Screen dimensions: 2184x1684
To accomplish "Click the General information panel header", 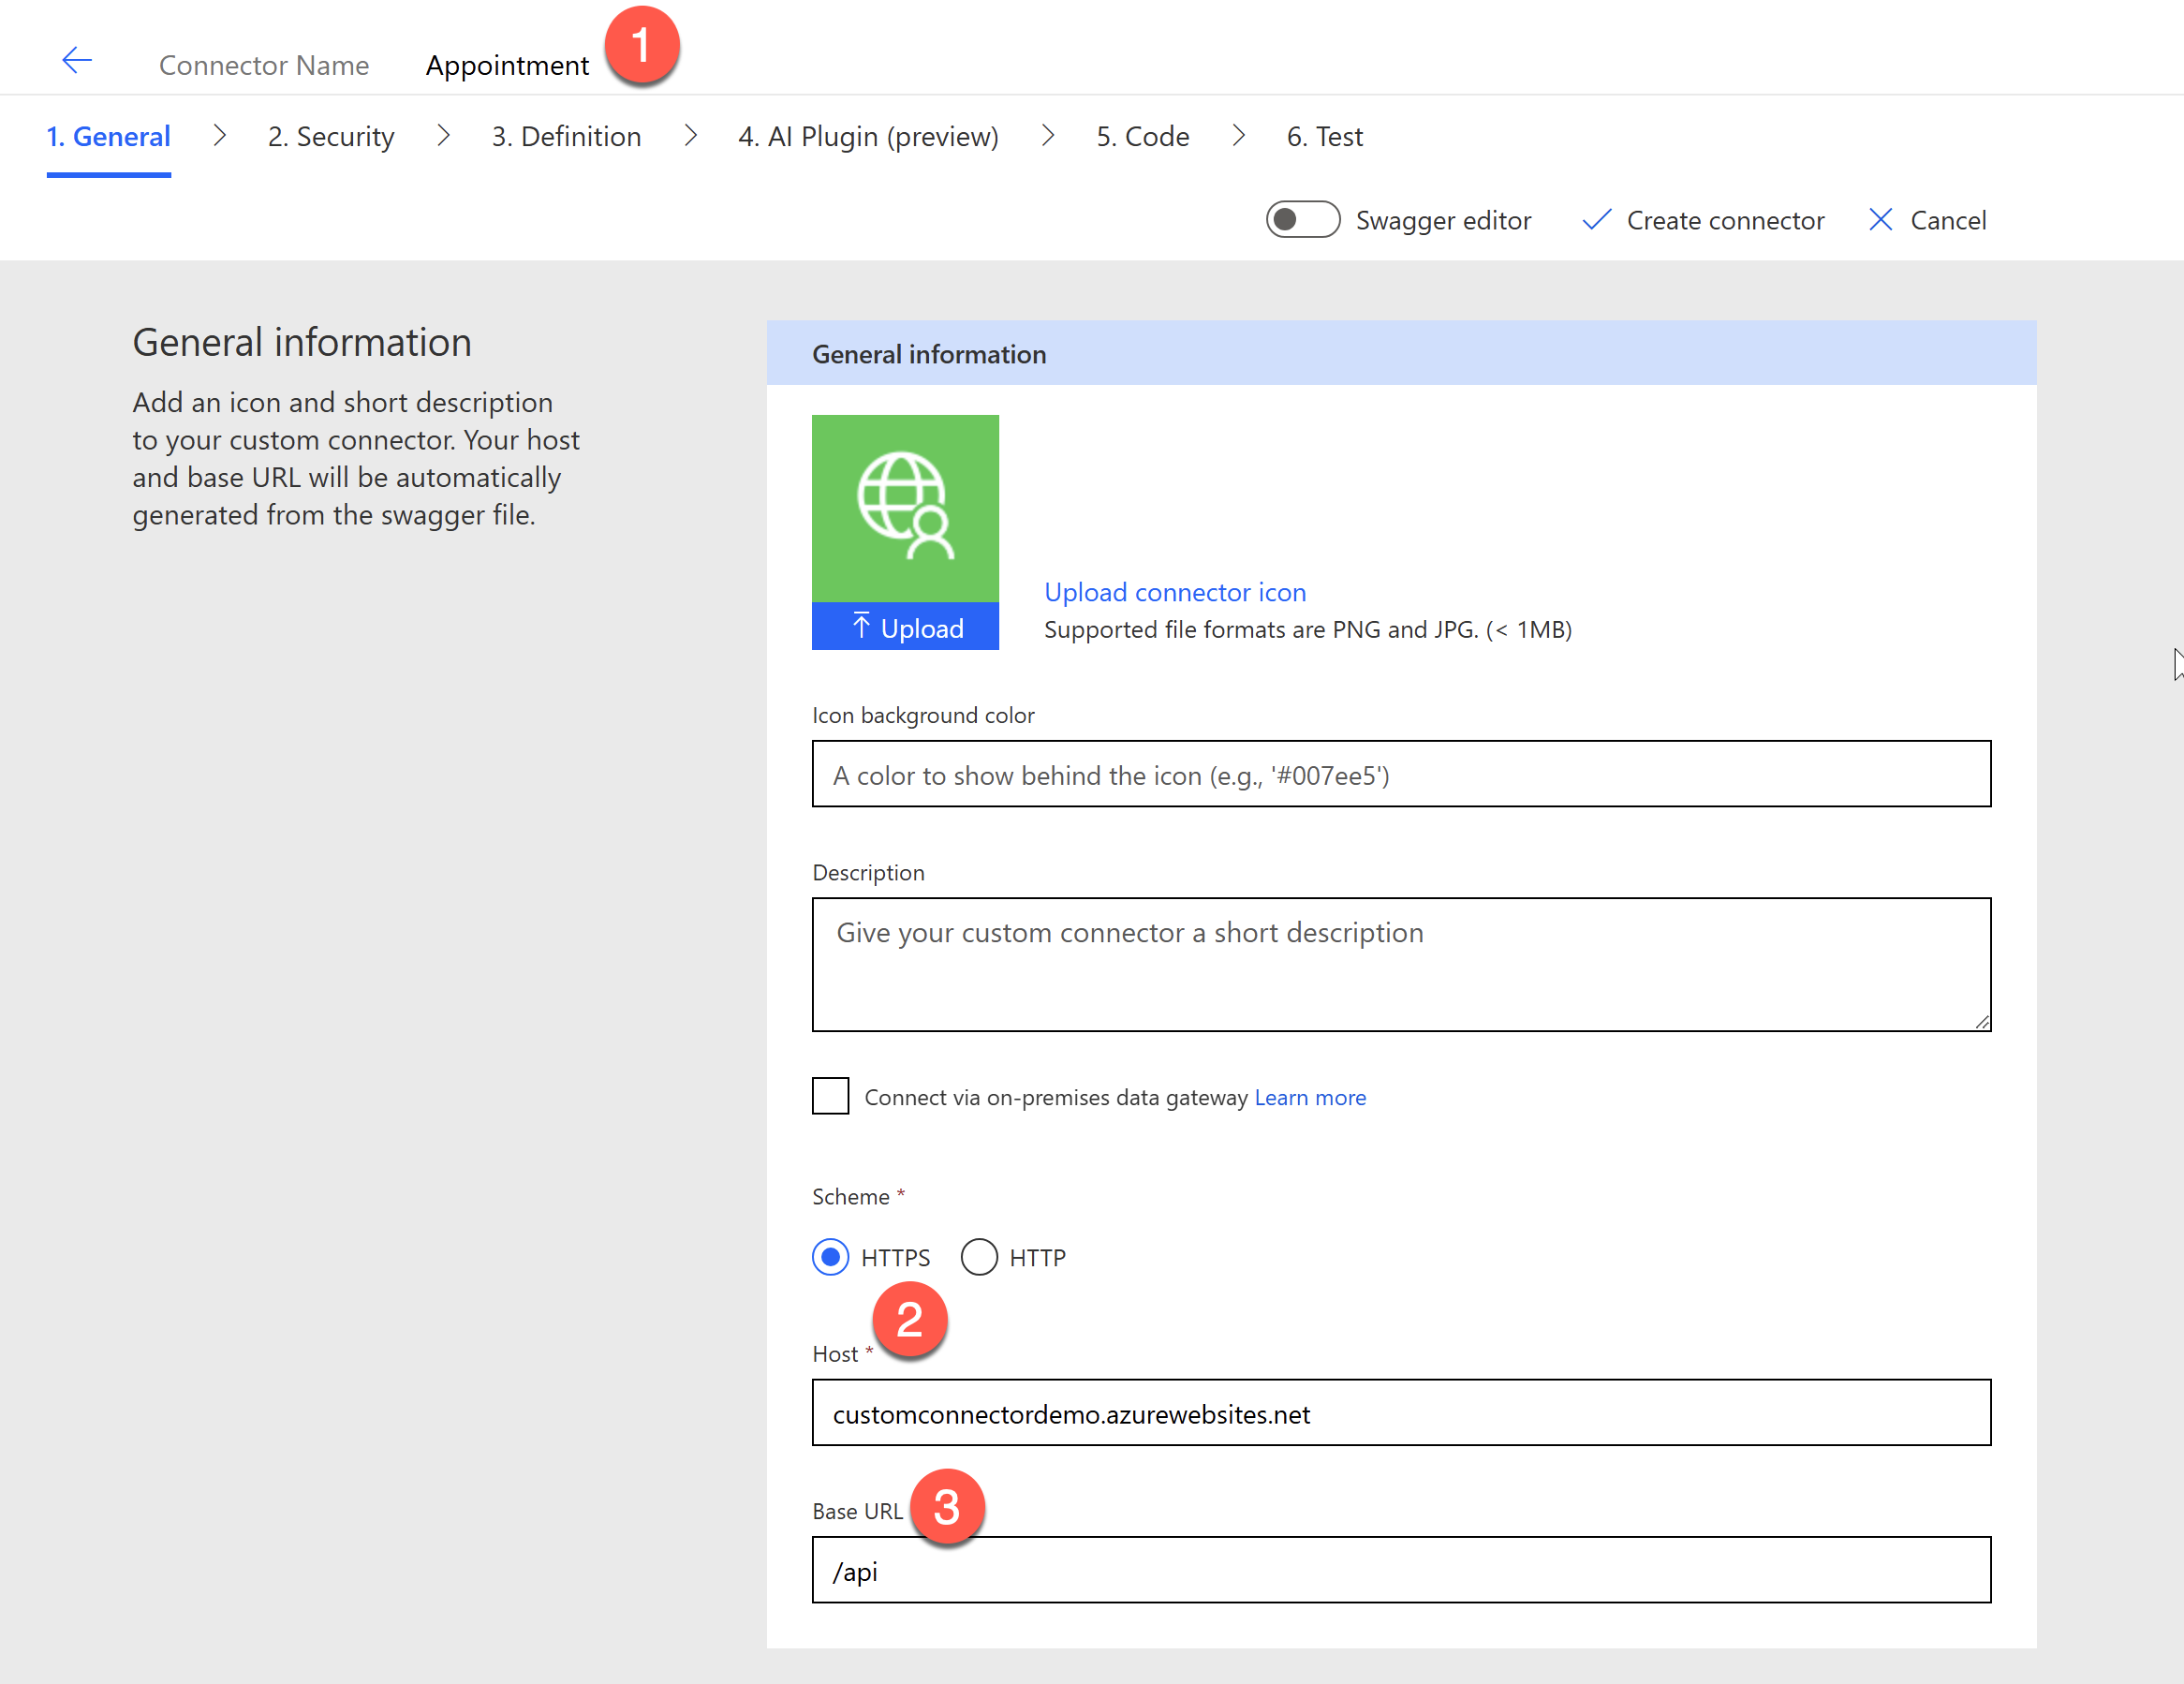I will [x=1401, y=353].
